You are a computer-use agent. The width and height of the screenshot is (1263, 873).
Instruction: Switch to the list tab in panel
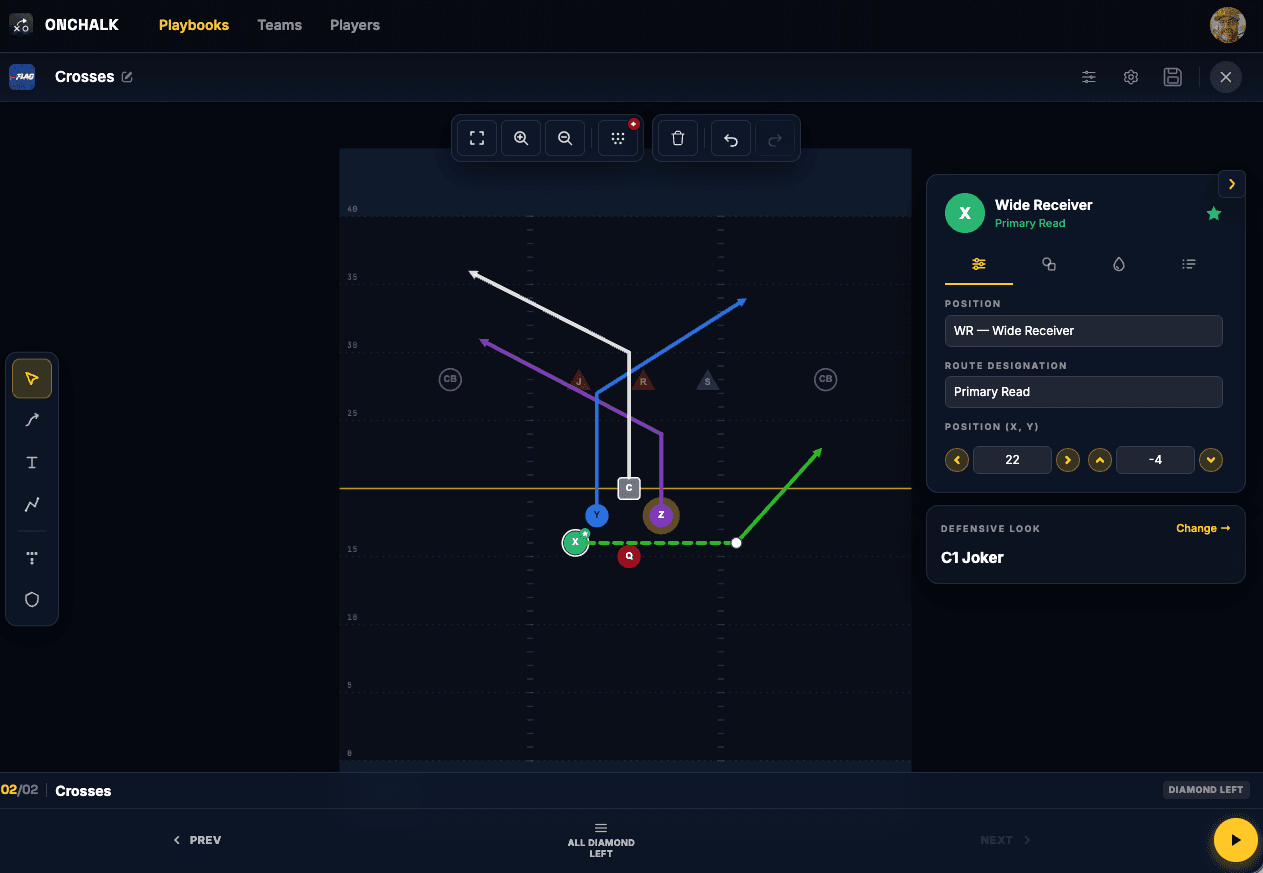click(1189, 264)
